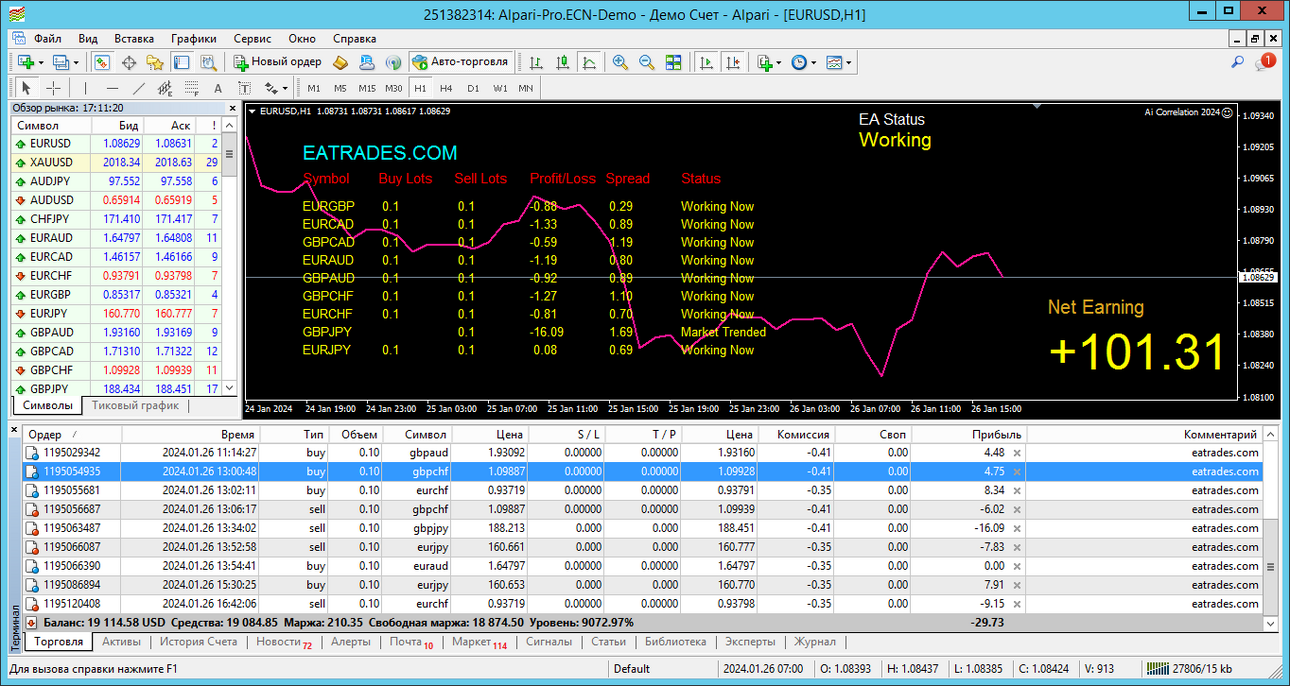Click the Новый ордер button
This screenshot has height=686, width=1290.
pos(277,62)
